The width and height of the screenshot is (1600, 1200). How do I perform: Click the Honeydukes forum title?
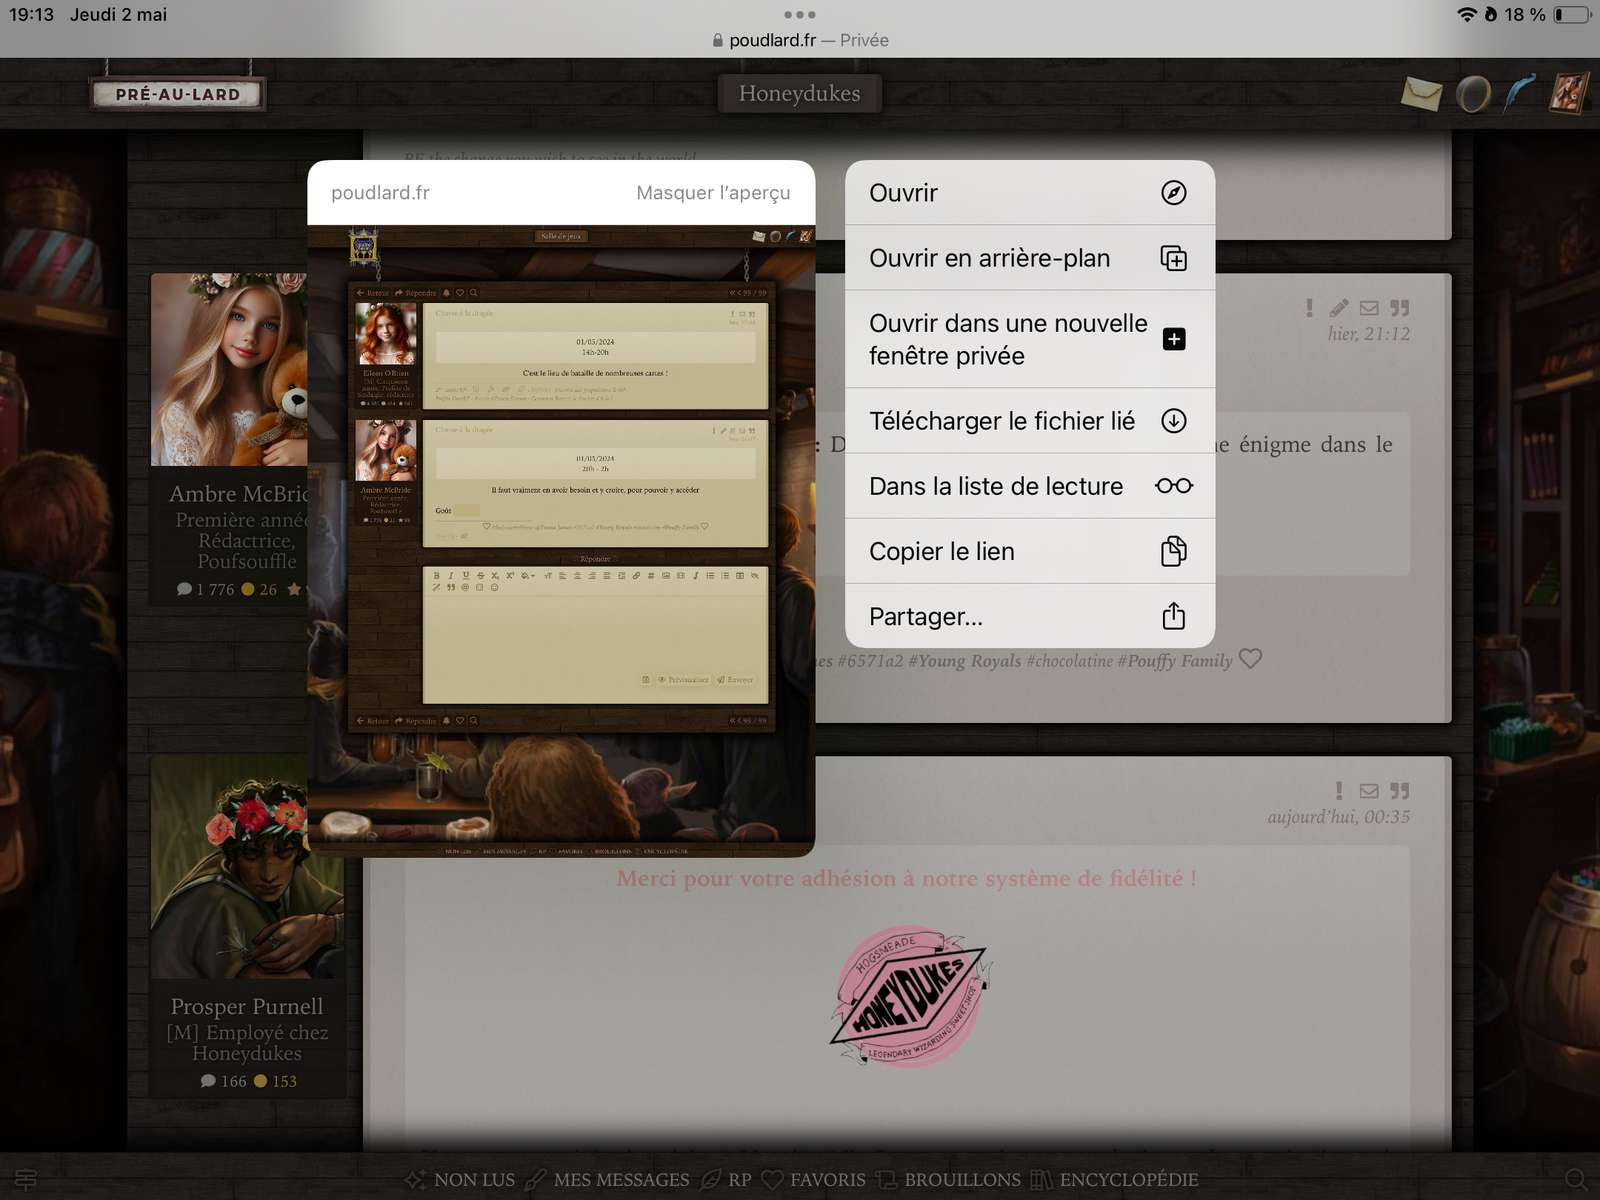pos(799,93)
